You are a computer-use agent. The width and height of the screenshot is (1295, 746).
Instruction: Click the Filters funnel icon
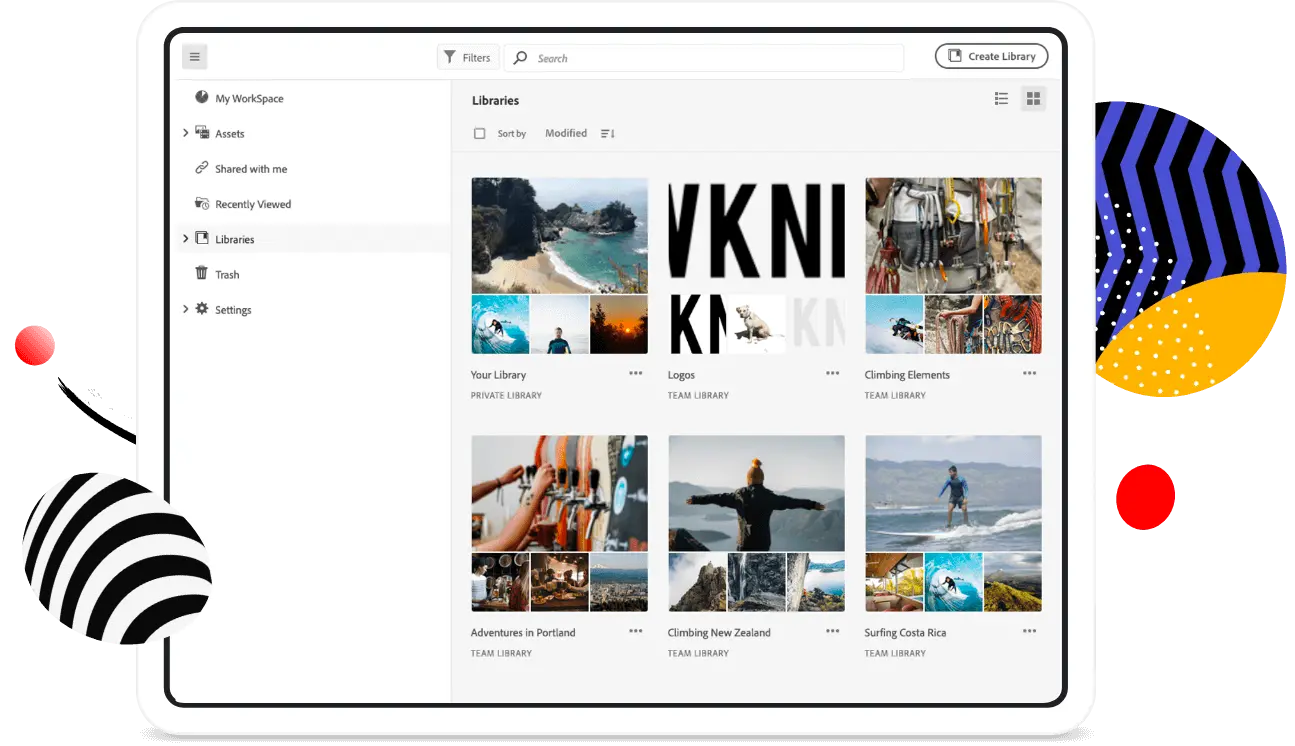coord(451,57)
